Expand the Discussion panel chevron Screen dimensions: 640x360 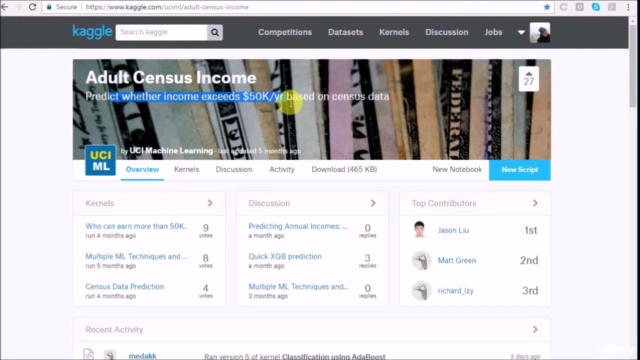pos(373,203)
